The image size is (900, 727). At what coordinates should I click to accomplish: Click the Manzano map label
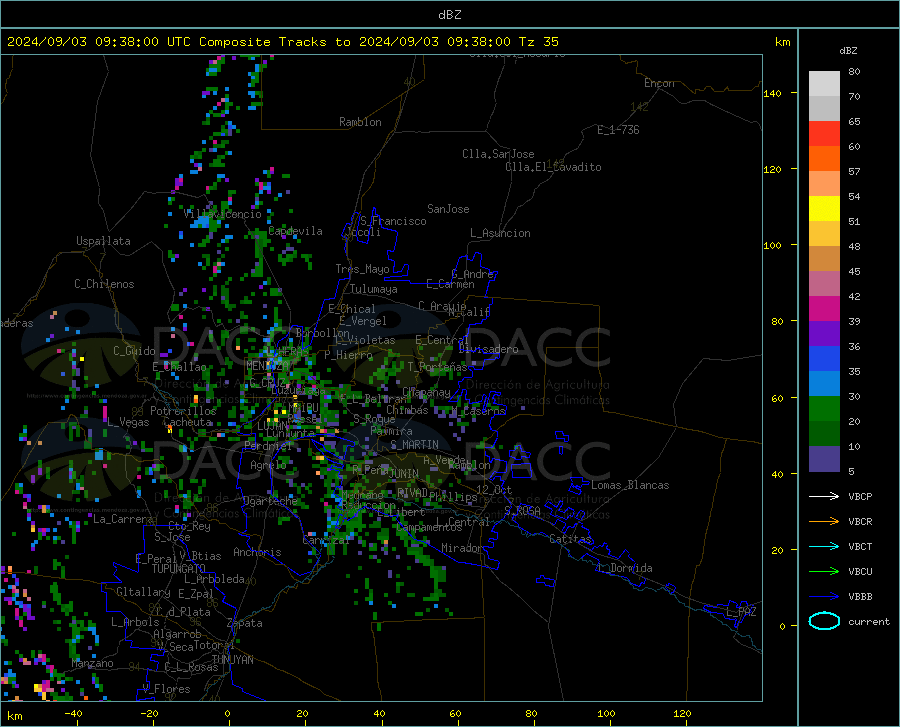[92, 663]
